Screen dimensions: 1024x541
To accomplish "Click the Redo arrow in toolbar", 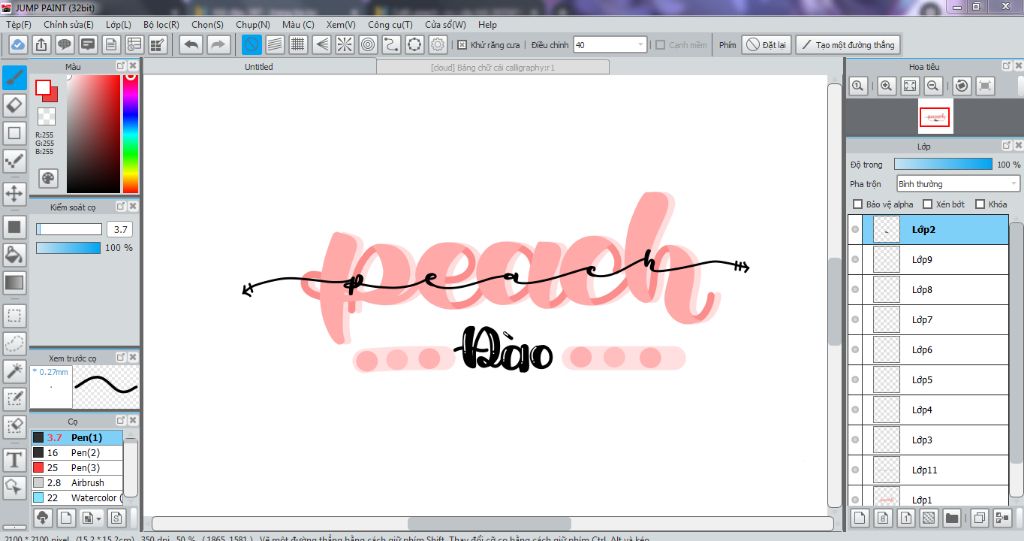I will click(x=219, y=44).
